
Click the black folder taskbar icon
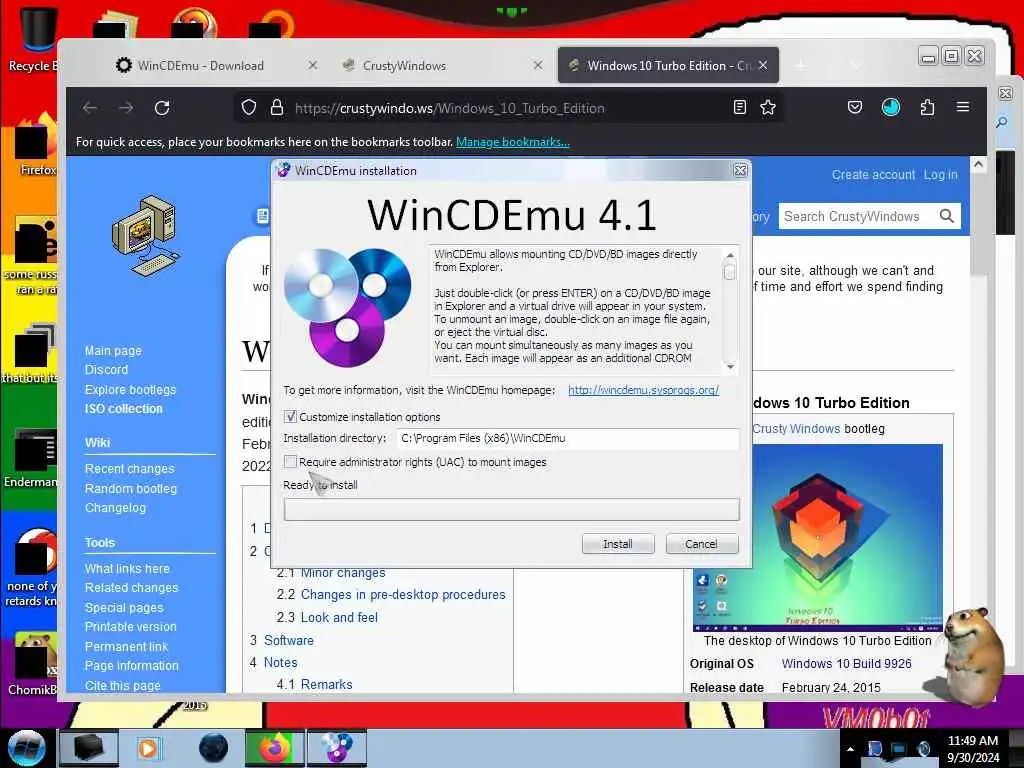click(x=88, y=748)
